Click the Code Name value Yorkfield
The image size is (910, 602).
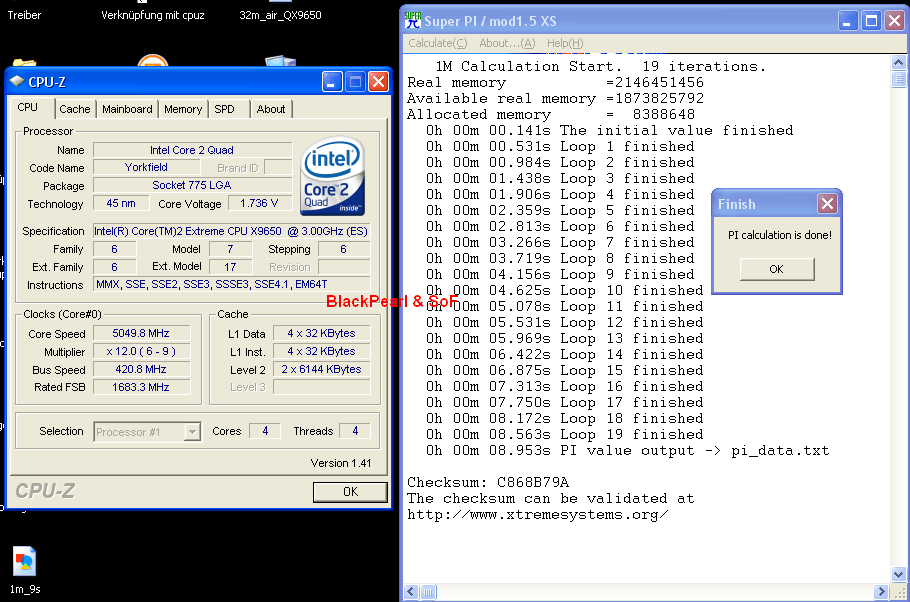click(x=146, y=167)
